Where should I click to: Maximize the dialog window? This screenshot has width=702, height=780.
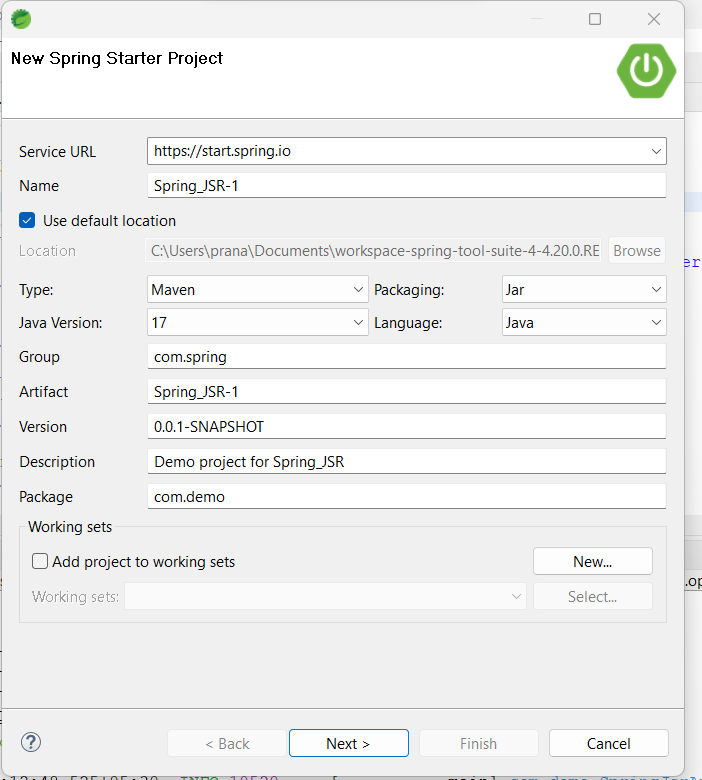[x=595, y=19]
